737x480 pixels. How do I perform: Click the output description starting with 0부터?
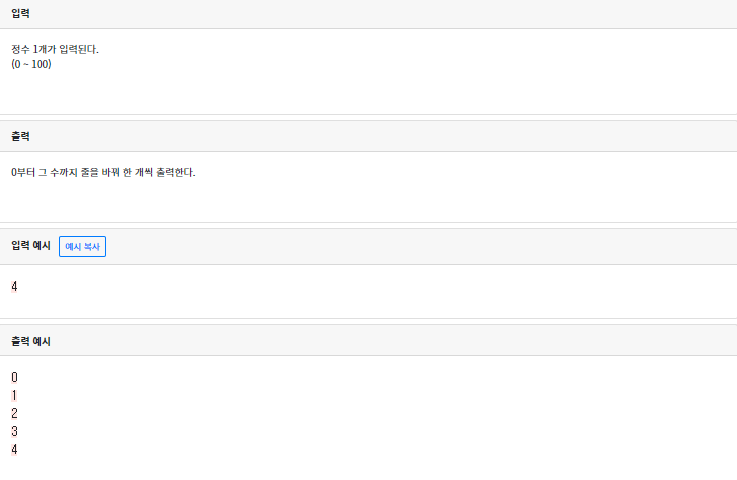pos(103,173)
